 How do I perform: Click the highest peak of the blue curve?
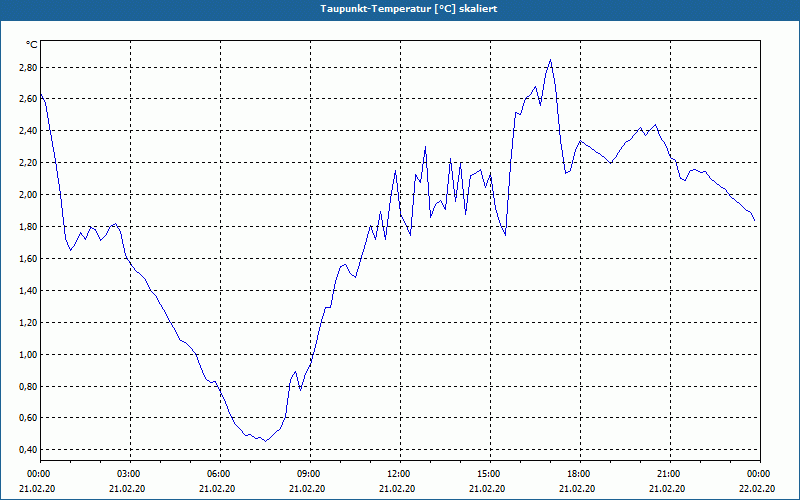tap(550, 60)
